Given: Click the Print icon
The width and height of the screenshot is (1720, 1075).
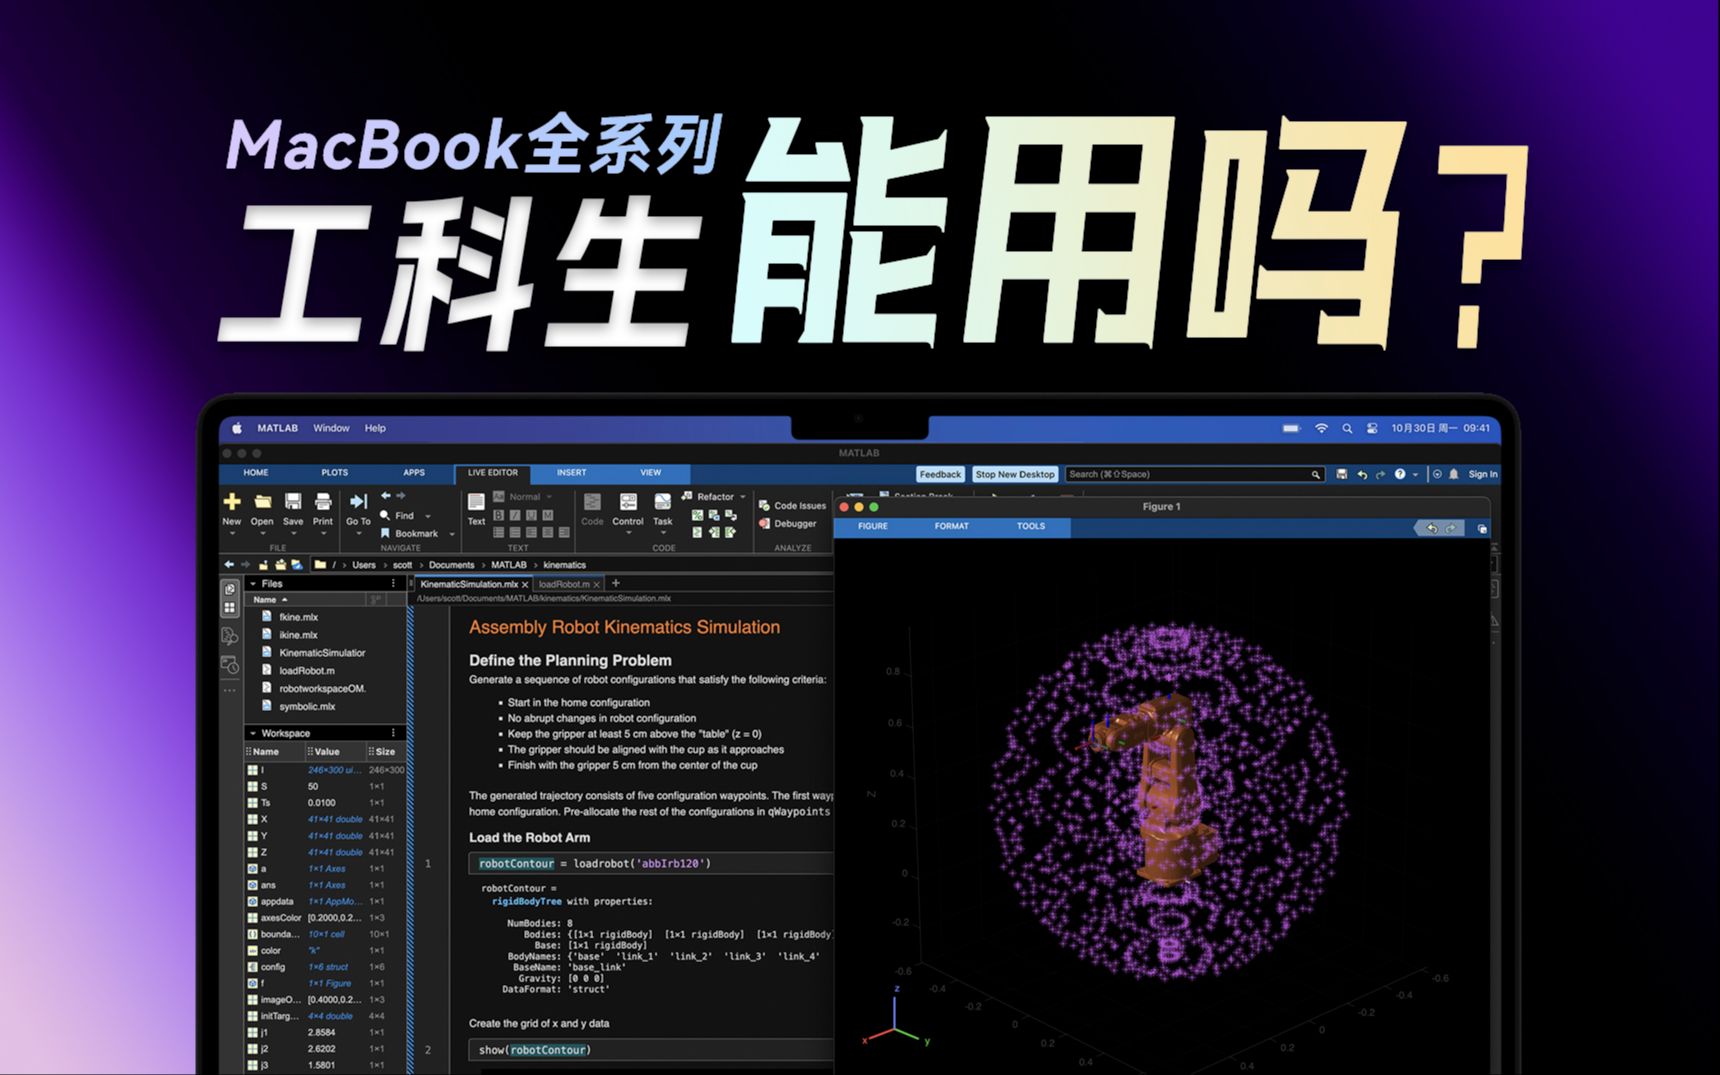Looking at the screenshot, I should 323,501.
